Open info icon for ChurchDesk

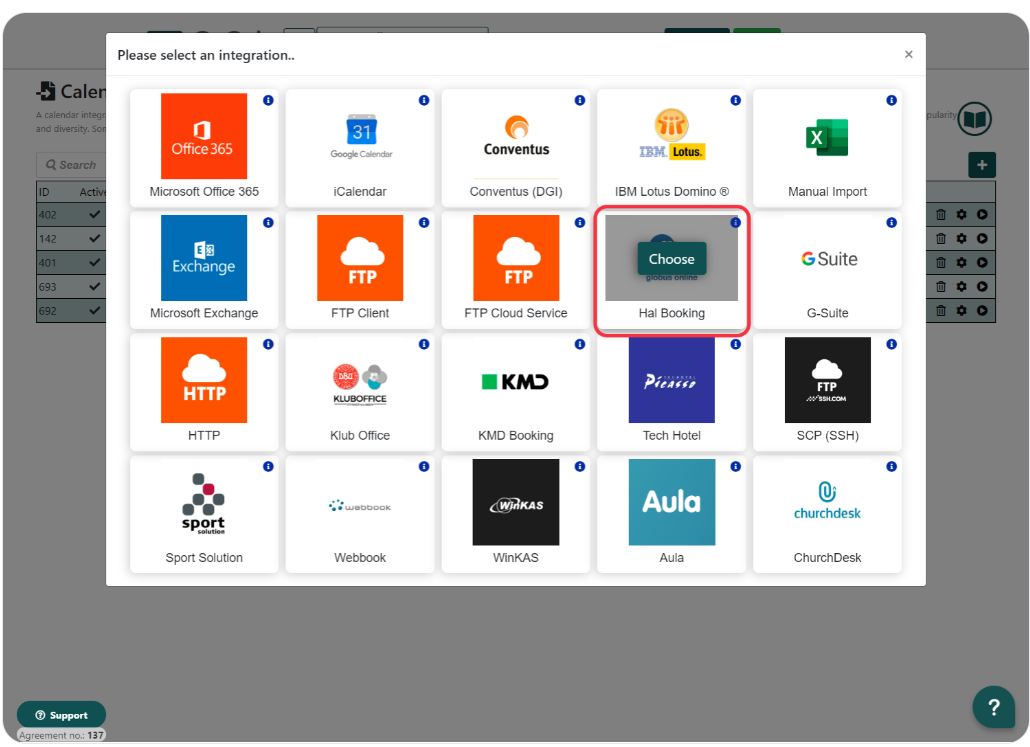891,466
